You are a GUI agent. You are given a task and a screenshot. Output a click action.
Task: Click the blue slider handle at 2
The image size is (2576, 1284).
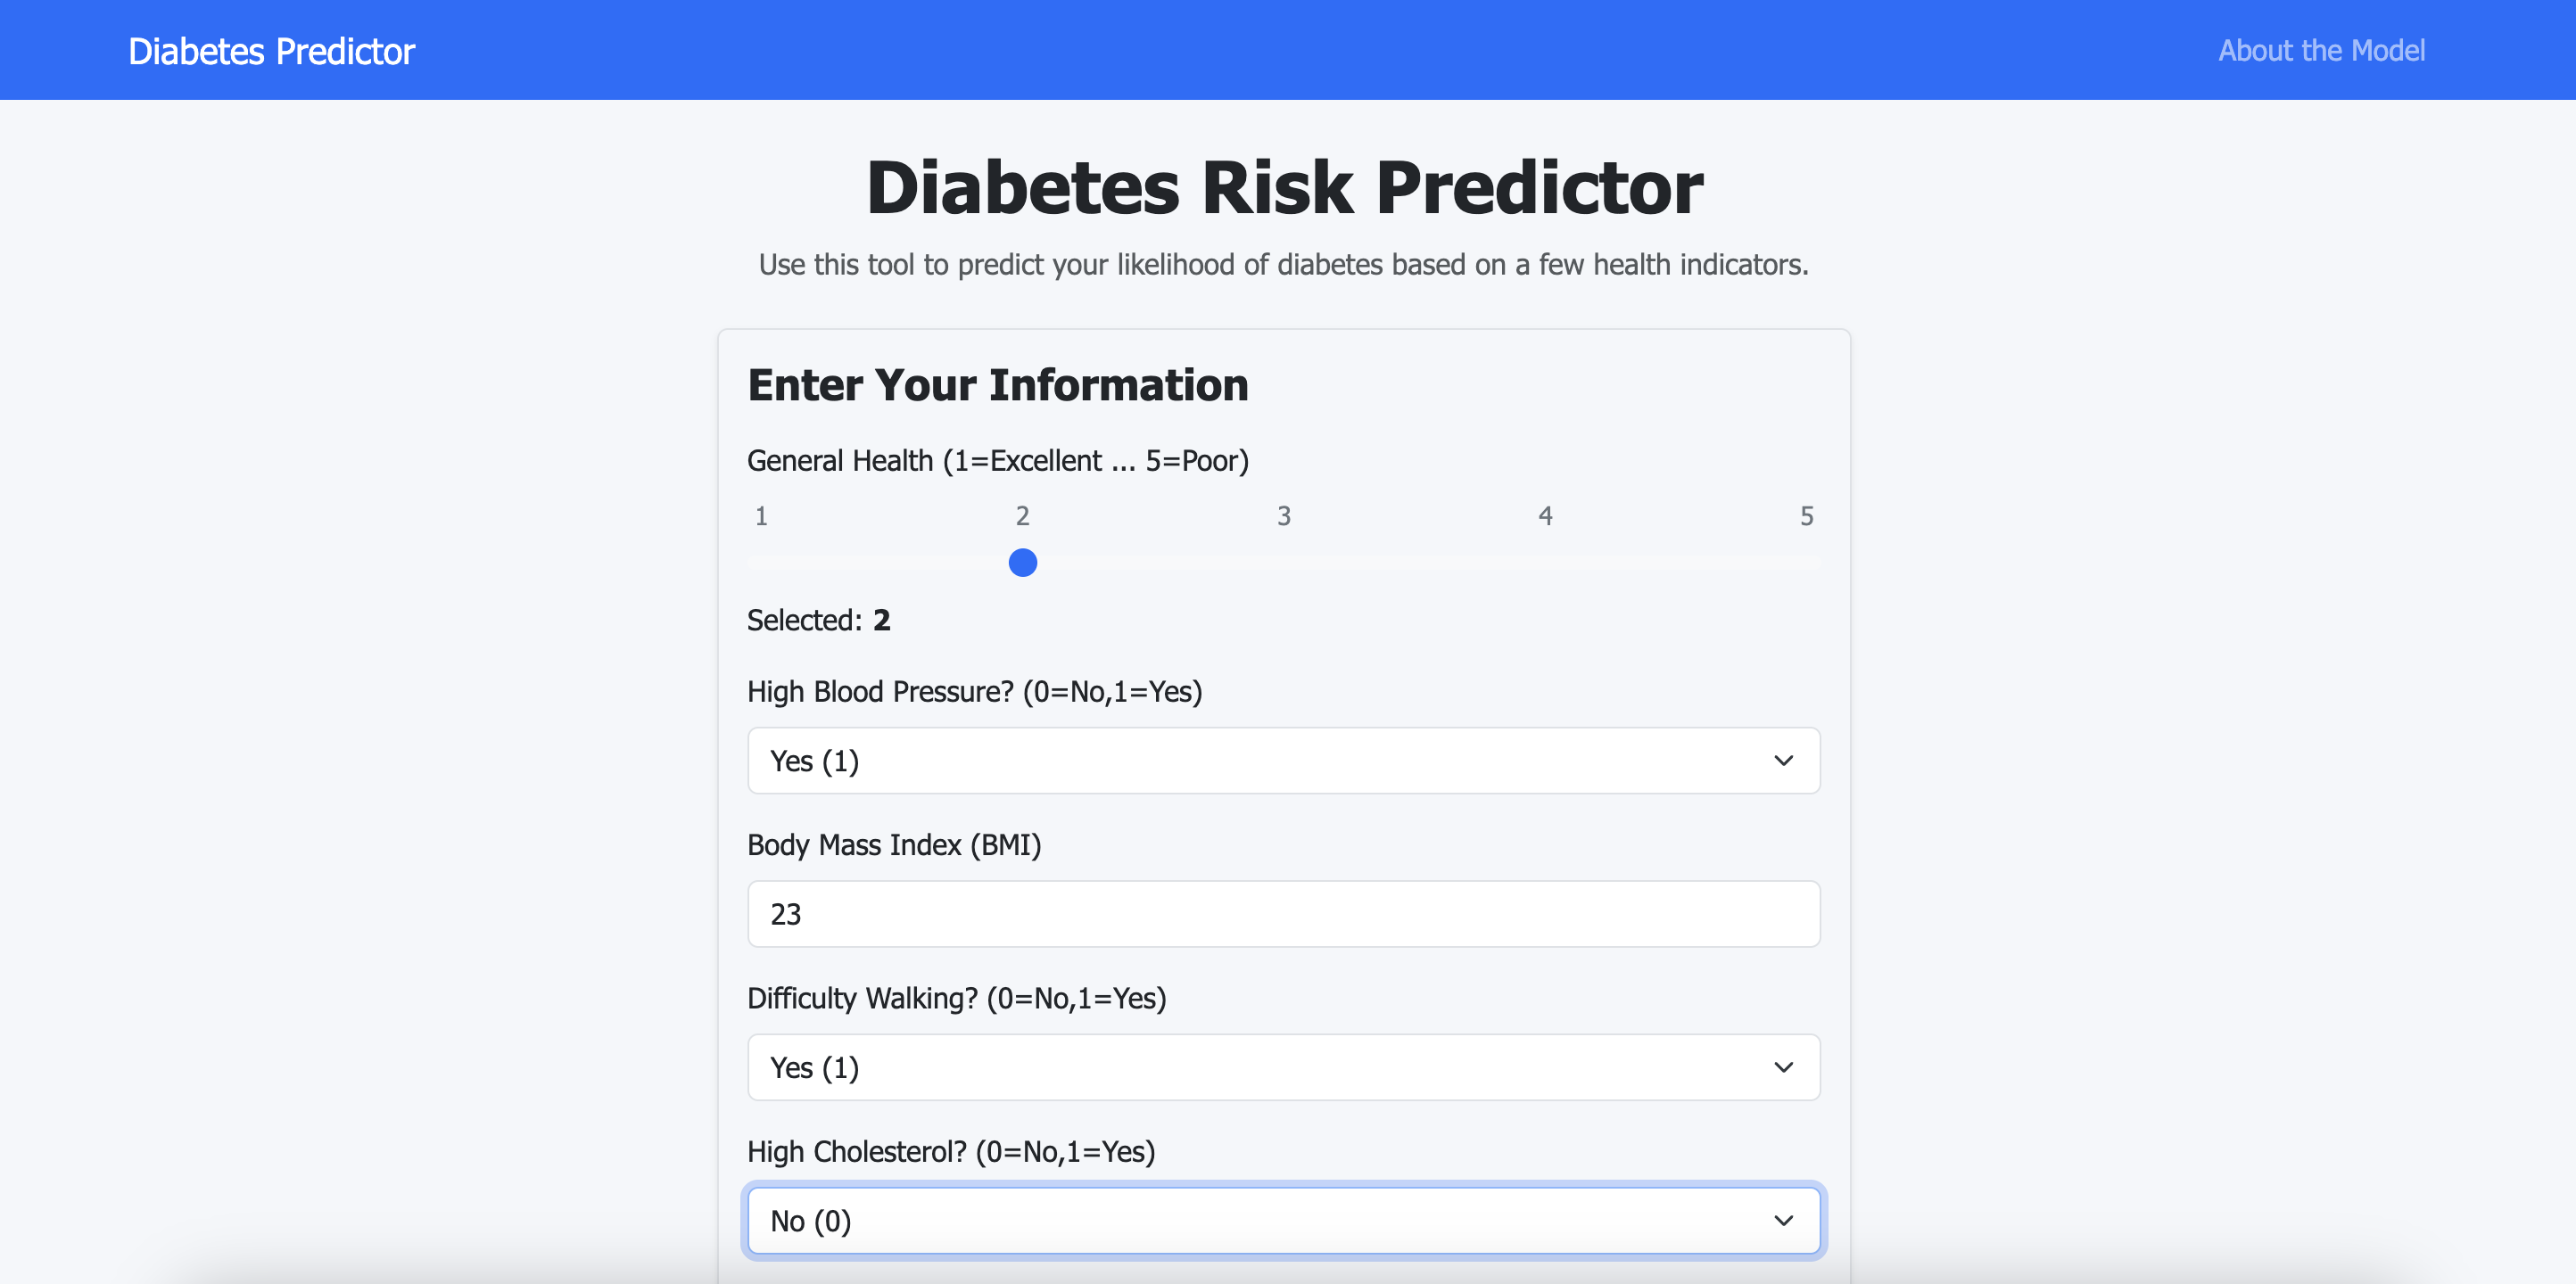[x=1022, y=562]
